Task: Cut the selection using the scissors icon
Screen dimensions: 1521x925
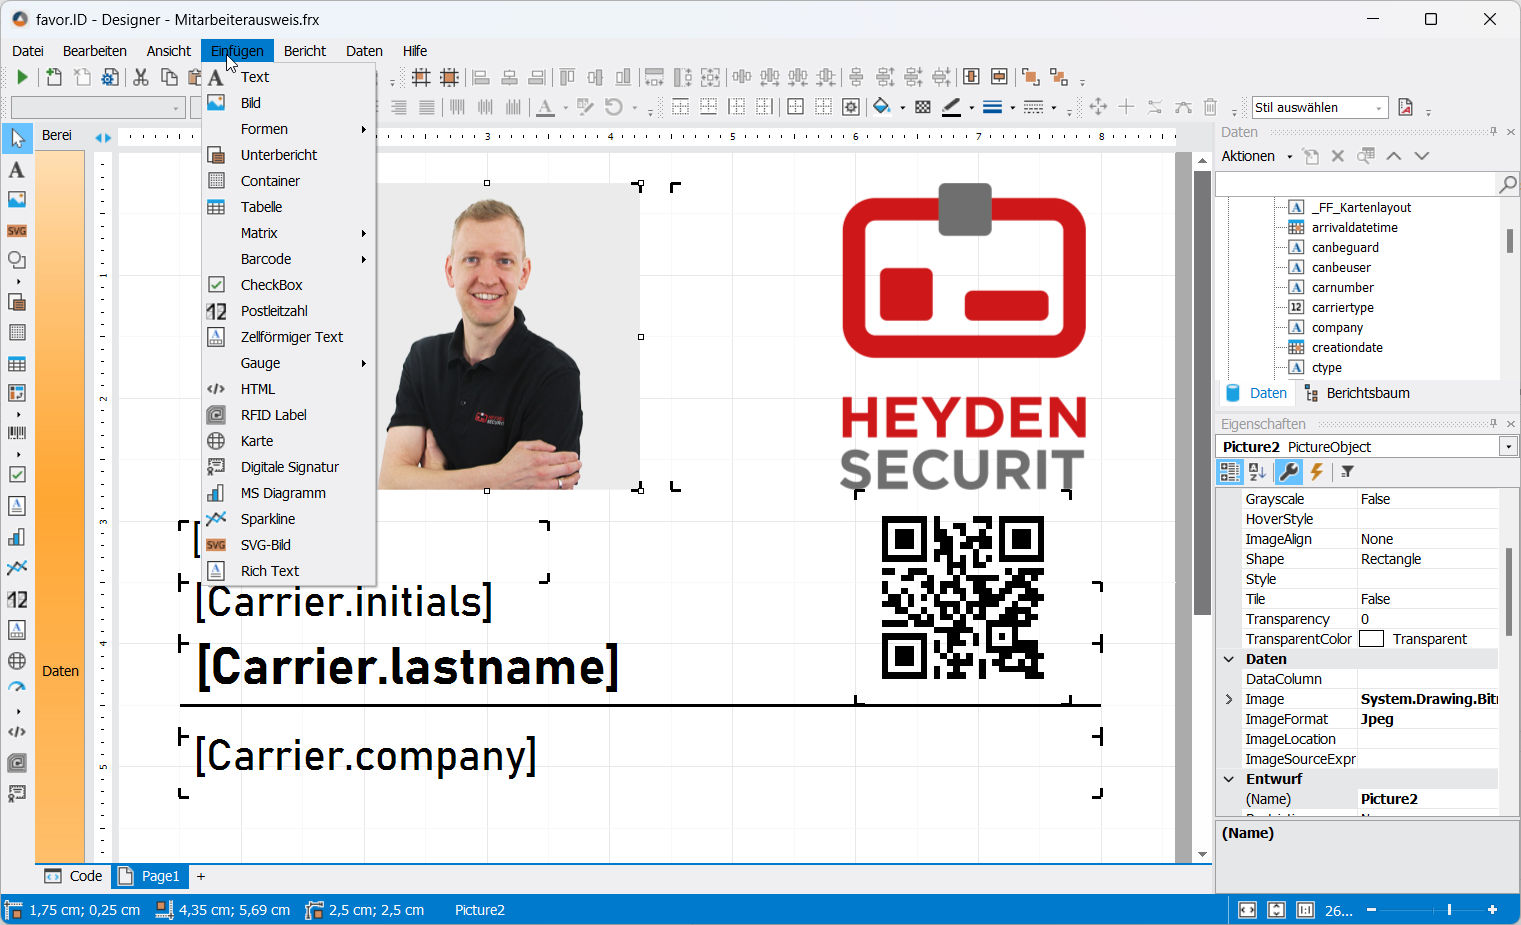Action: click(141, 76)
